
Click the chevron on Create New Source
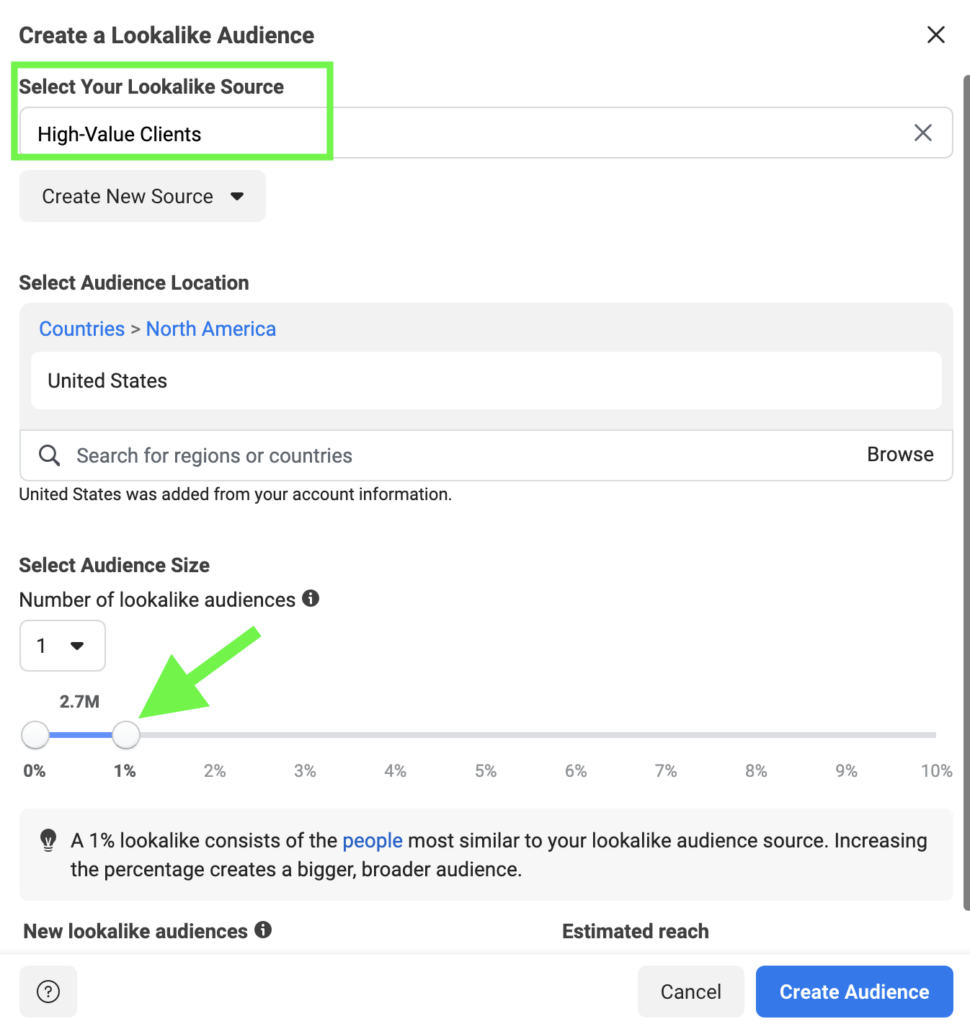237,196
